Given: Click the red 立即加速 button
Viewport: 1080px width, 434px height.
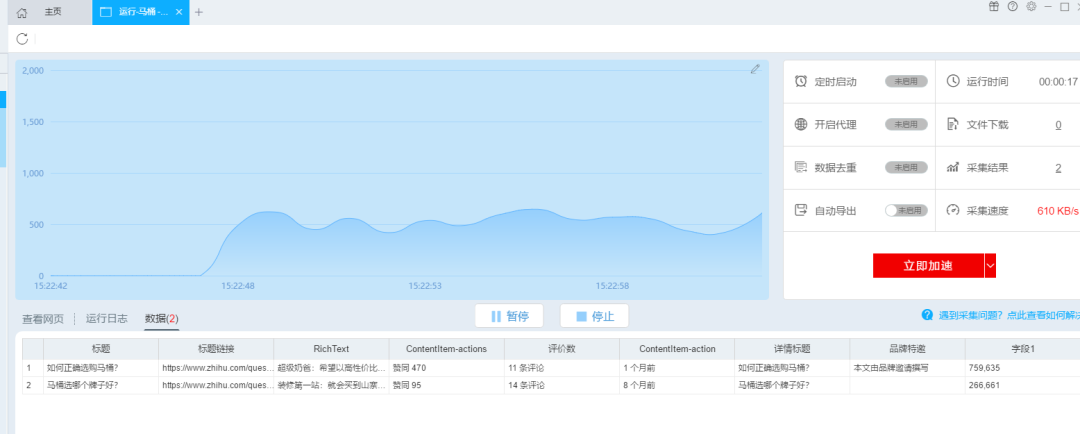Looking at the screenshot, I should (x=927, y=266).
